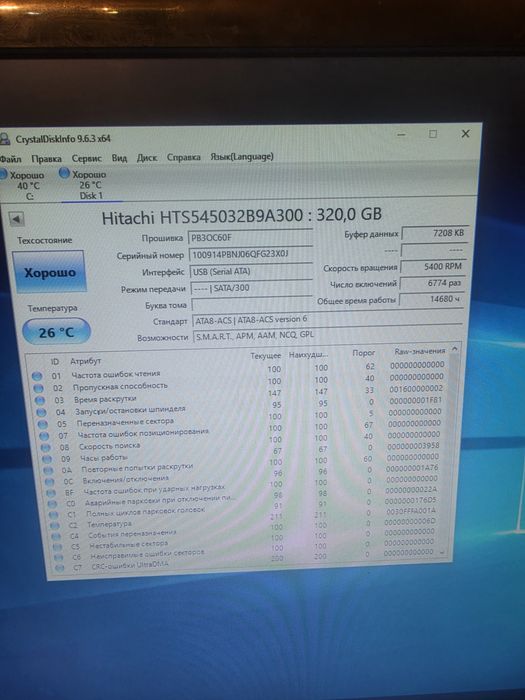Viewport: 525px width, 700px height.
Task: Click the rotation speed value 5400 RPM
Action: 433,267
